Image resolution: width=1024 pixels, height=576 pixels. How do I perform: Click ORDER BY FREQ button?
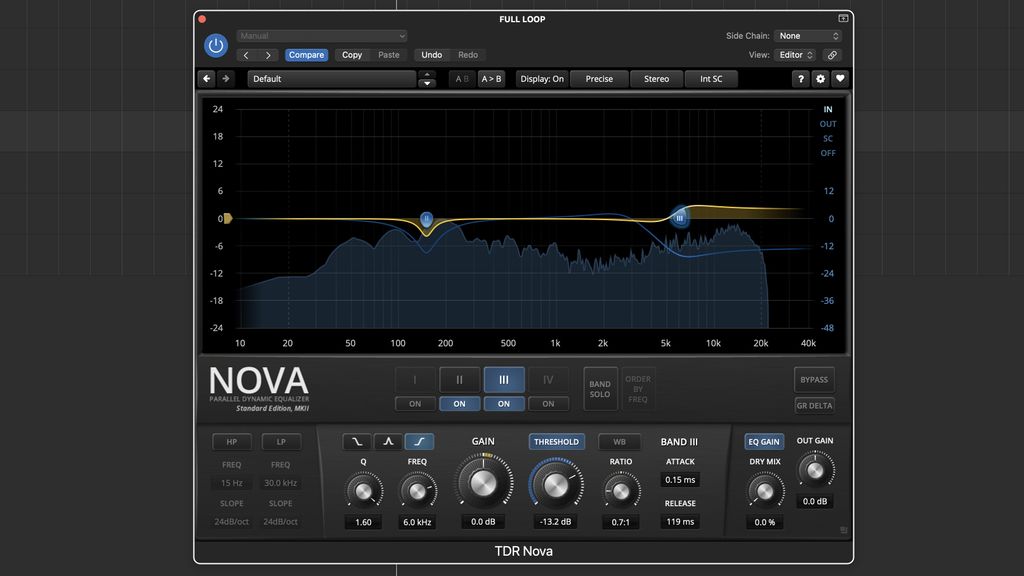638,389
